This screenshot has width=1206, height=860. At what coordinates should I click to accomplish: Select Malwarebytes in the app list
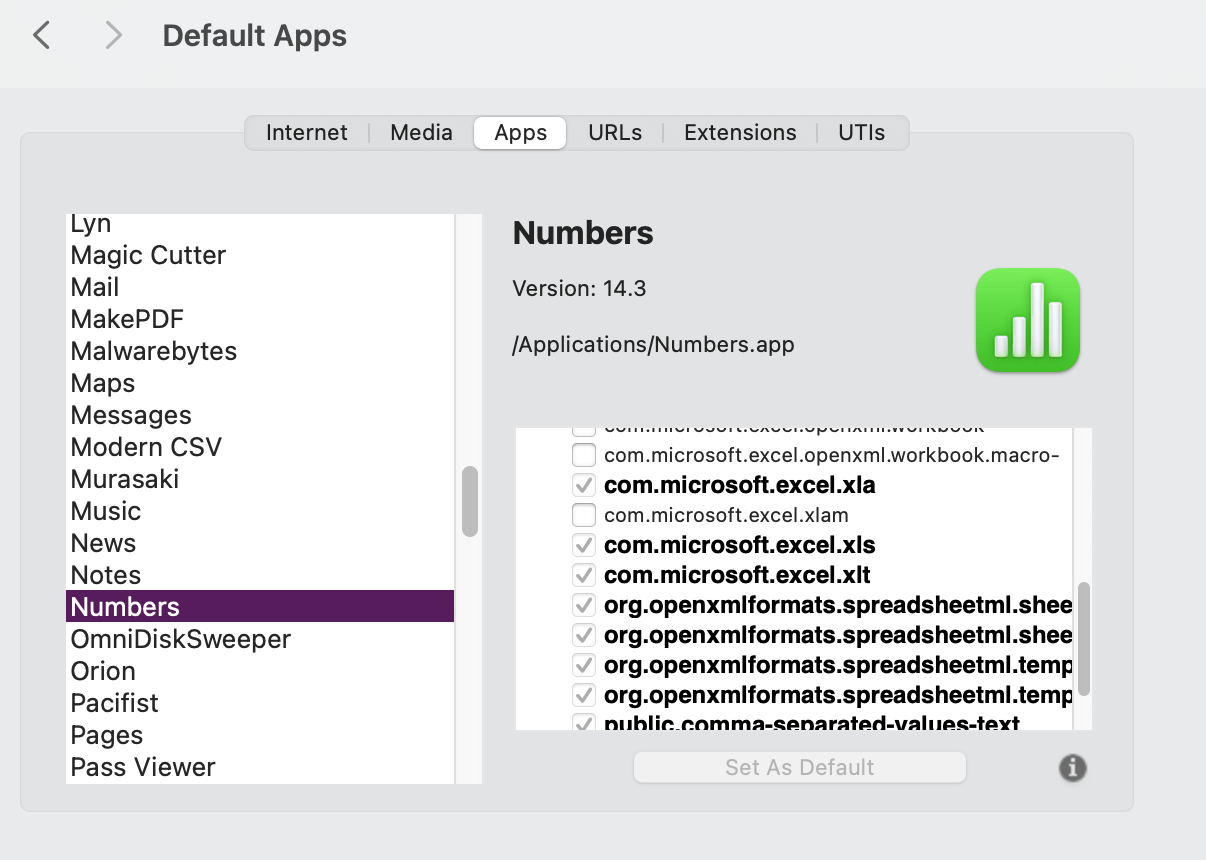(x=260, y=351)
